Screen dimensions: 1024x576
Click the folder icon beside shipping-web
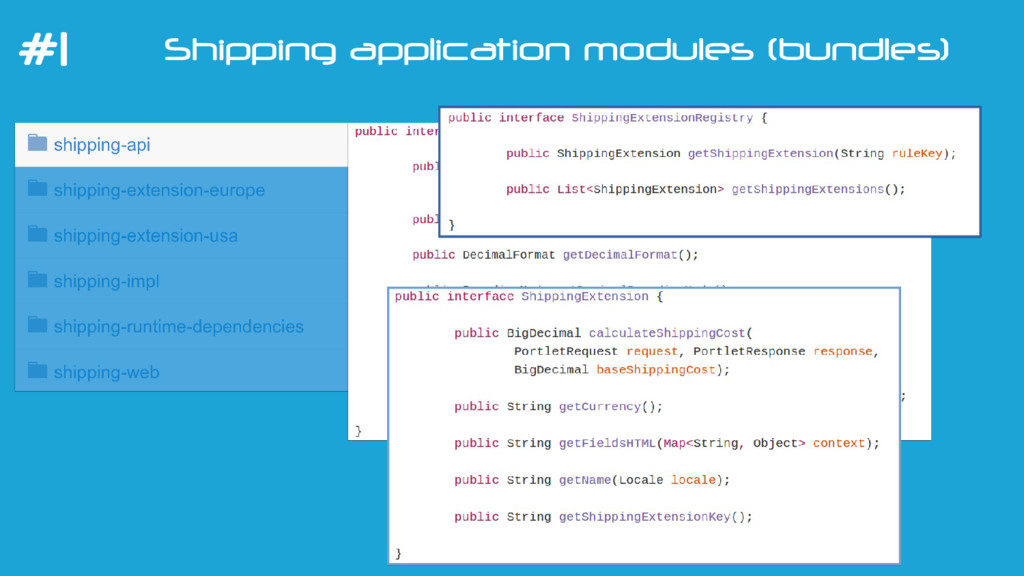click(37, 370)
